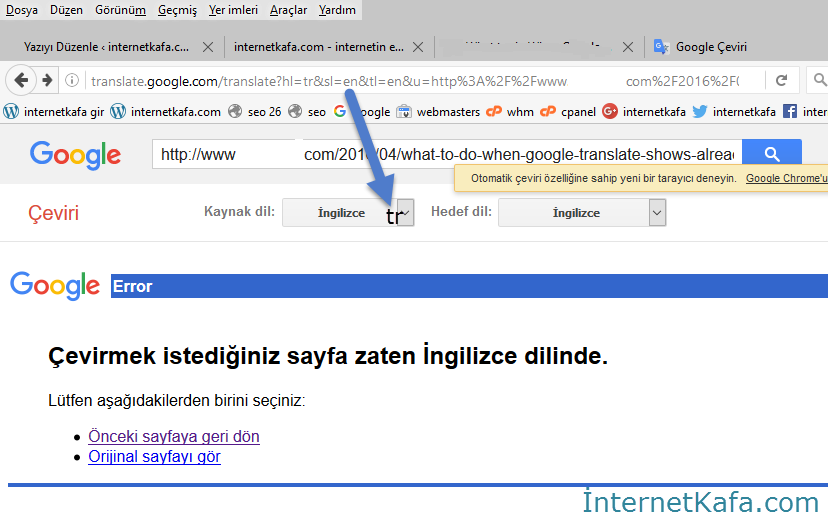Click the Google Translate URL input field
This screenshot has width=828, height=518.
[447, 154]
